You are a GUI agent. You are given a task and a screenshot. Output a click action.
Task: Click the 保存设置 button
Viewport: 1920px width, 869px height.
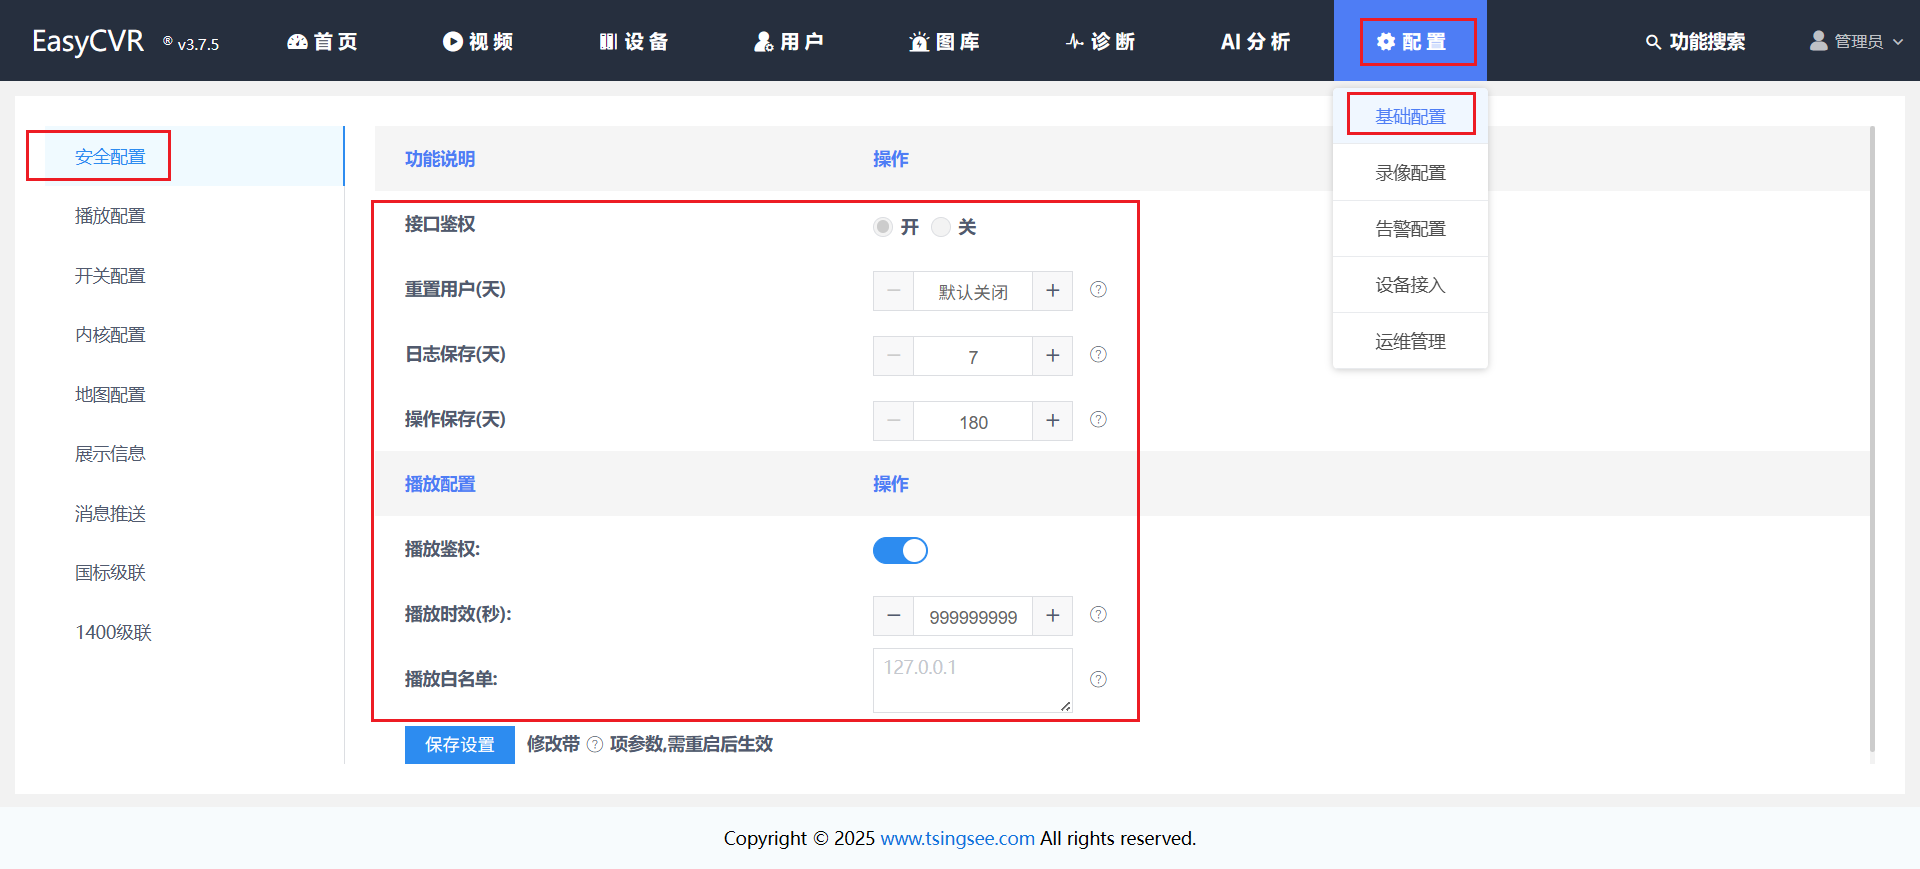tap(460, 745)
